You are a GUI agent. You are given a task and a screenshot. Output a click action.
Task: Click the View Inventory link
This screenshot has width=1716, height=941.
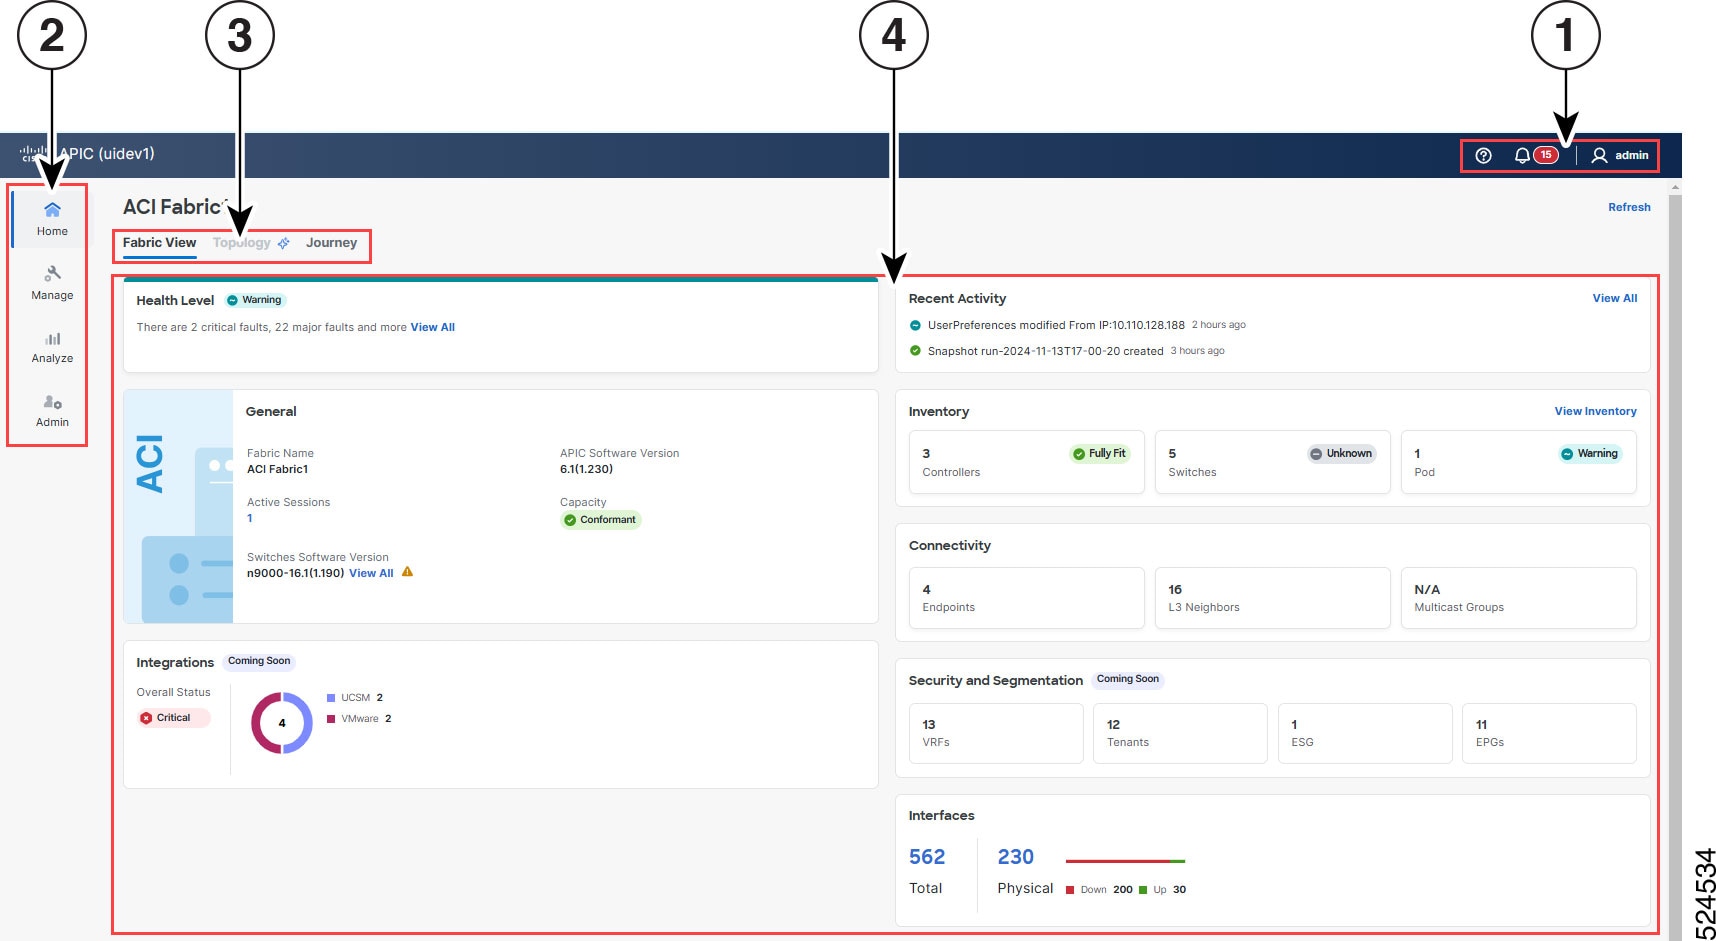pyautogui.click(x=1595, y=411)
